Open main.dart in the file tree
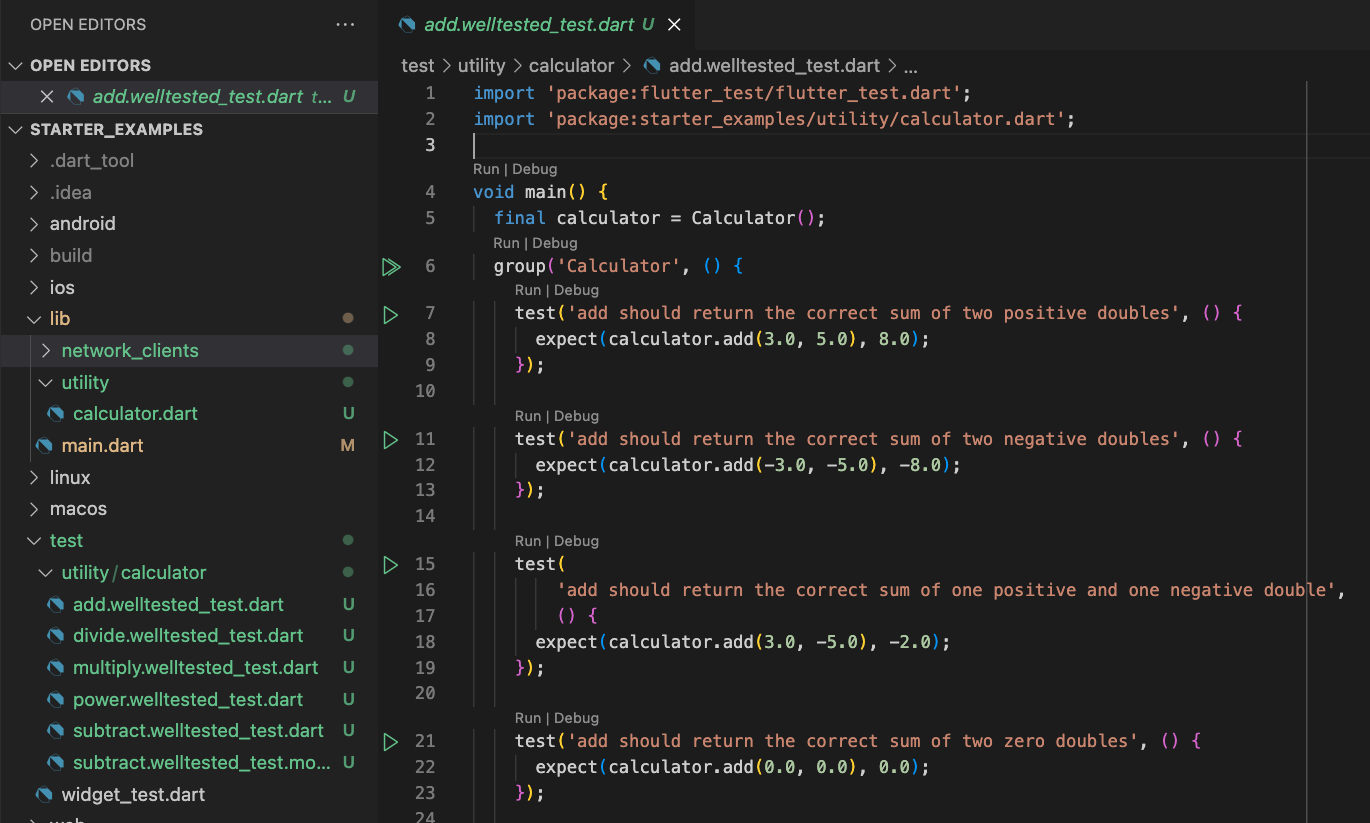Screen dimensions: 1370x823 coord(103,446)
